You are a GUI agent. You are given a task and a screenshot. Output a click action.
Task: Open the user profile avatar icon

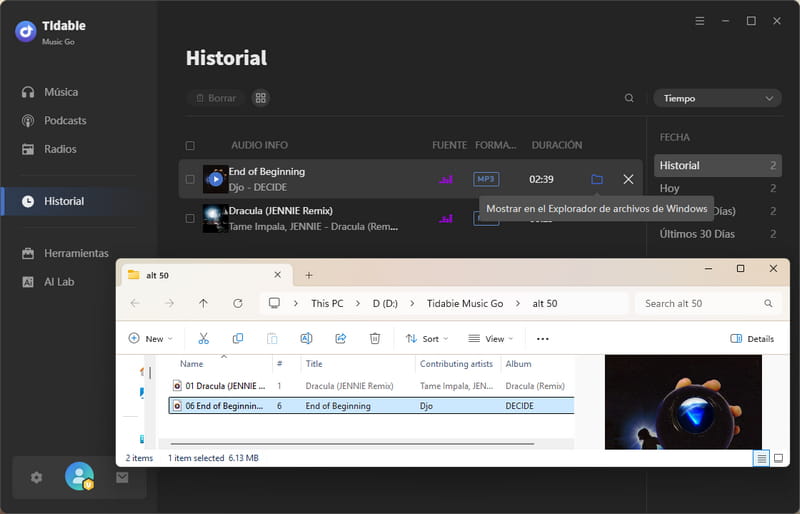79,477
